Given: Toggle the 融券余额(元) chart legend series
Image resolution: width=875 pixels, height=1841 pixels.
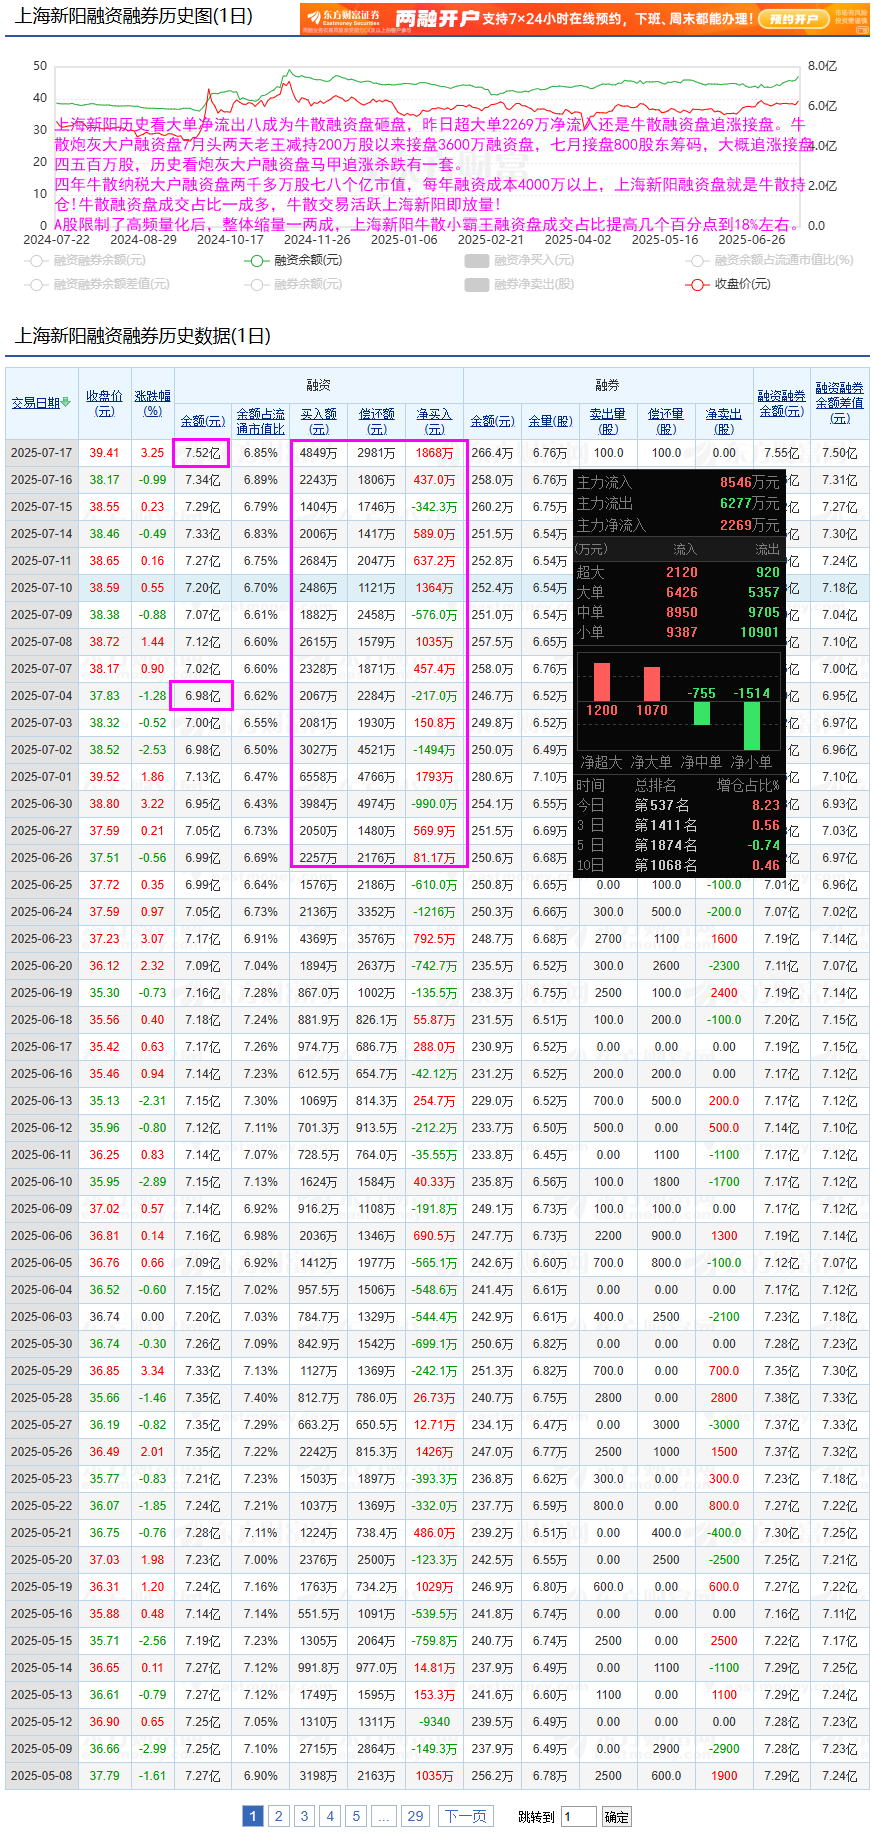Looking at the screenshot, I should point(294,284).
